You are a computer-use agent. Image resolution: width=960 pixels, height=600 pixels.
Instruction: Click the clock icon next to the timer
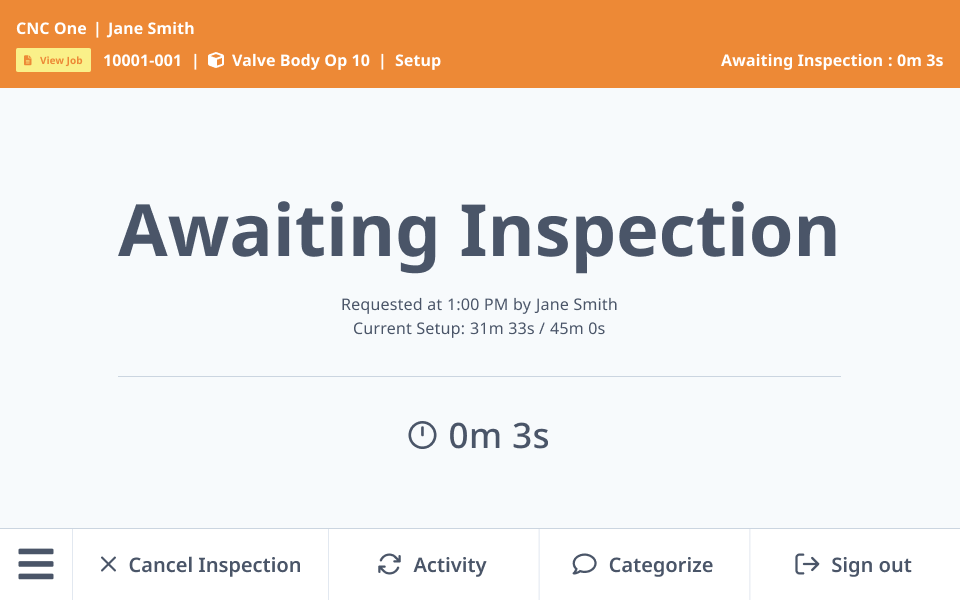421,435
